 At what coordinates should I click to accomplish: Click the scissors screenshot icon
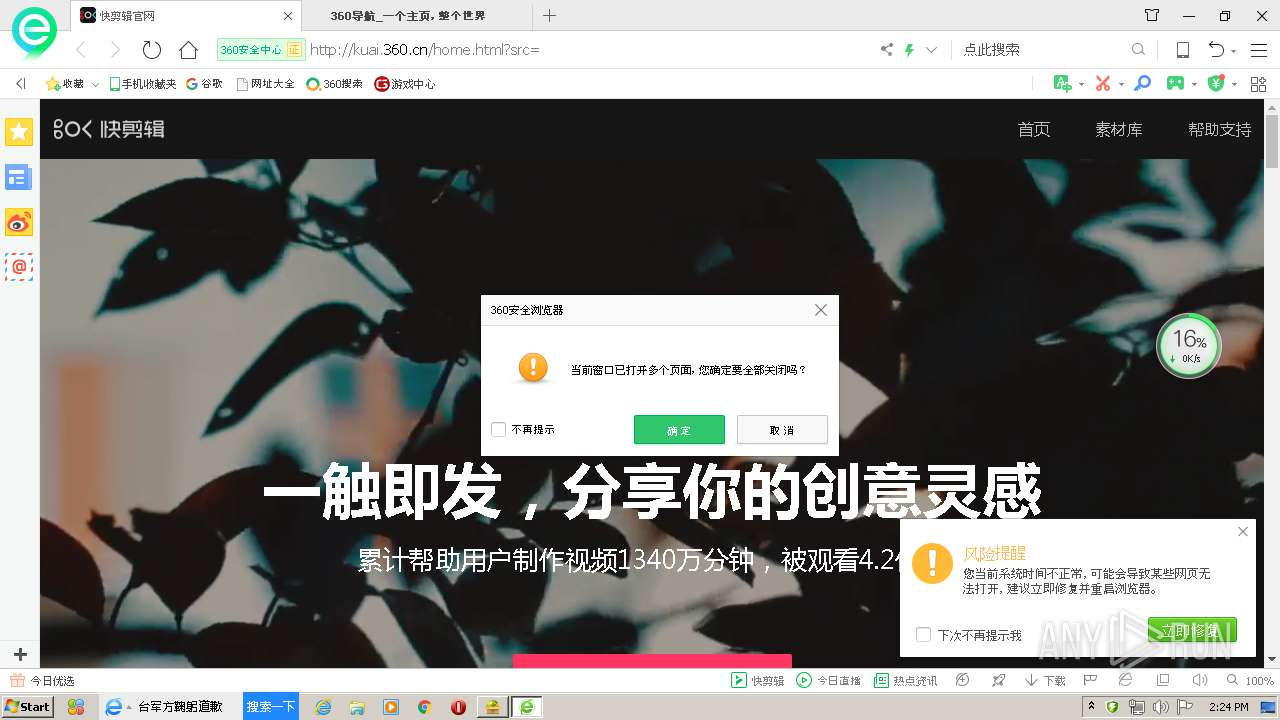coord(1103,83)
